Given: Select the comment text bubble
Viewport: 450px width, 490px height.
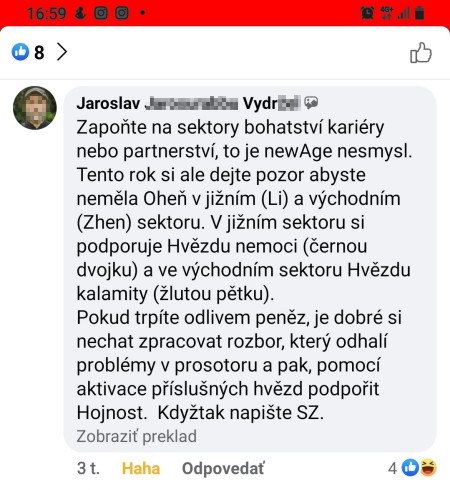Looking at the screenshot, I should [250, 269].
